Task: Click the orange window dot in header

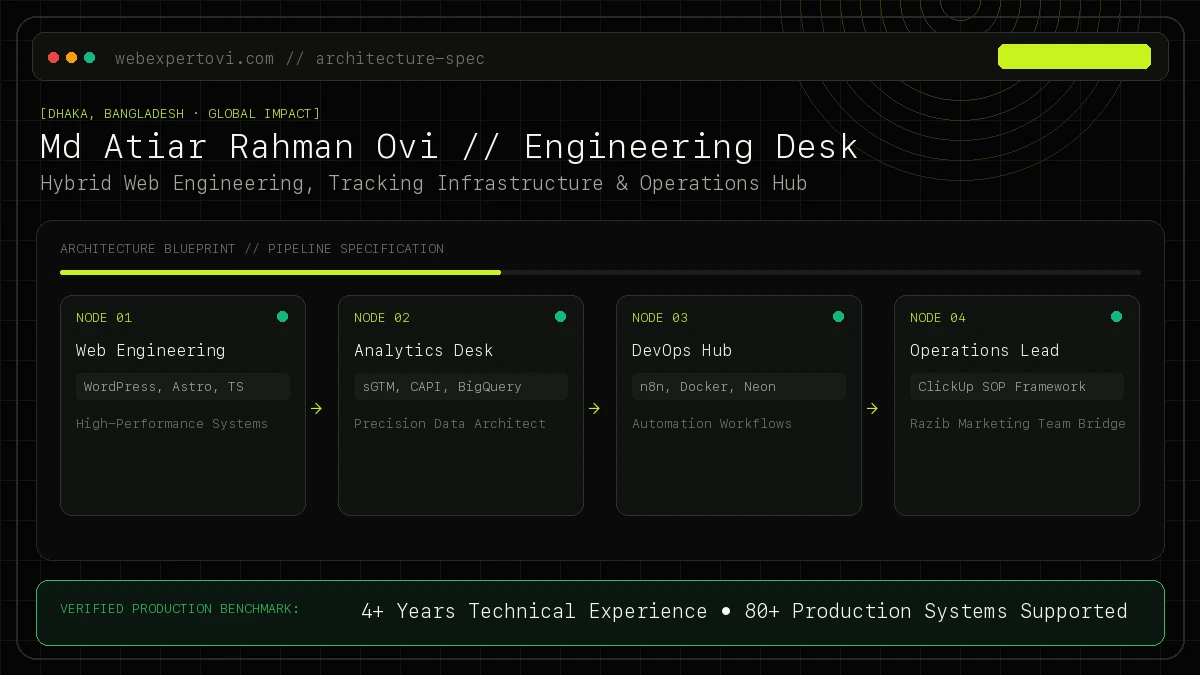Action: (x=72, y=58)
